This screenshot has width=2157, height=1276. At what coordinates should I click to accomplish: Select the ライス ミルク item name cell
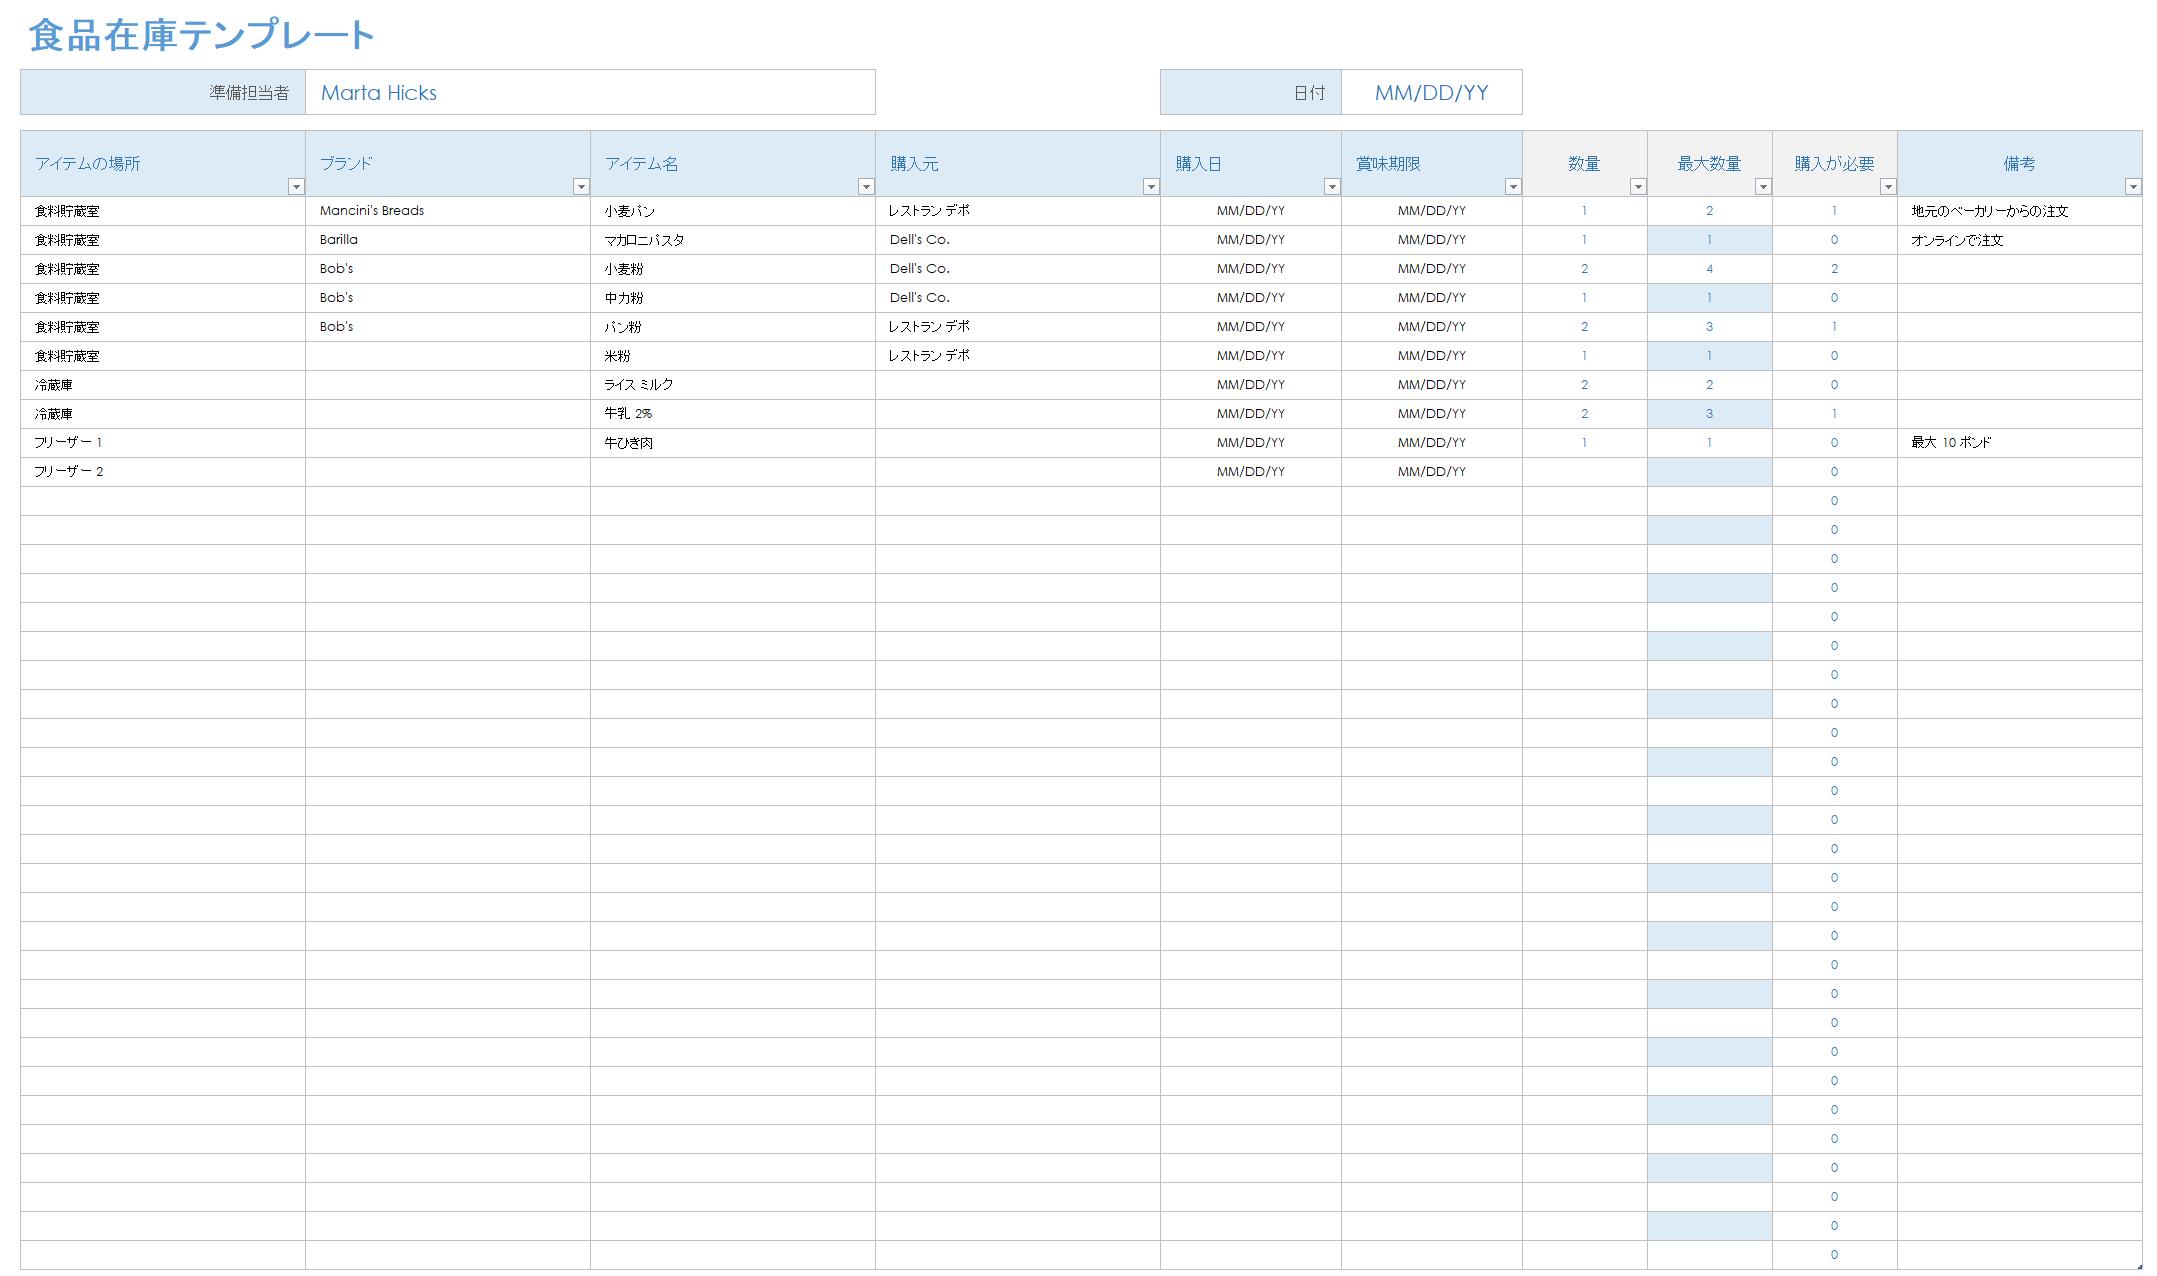[x=733, y=385]
